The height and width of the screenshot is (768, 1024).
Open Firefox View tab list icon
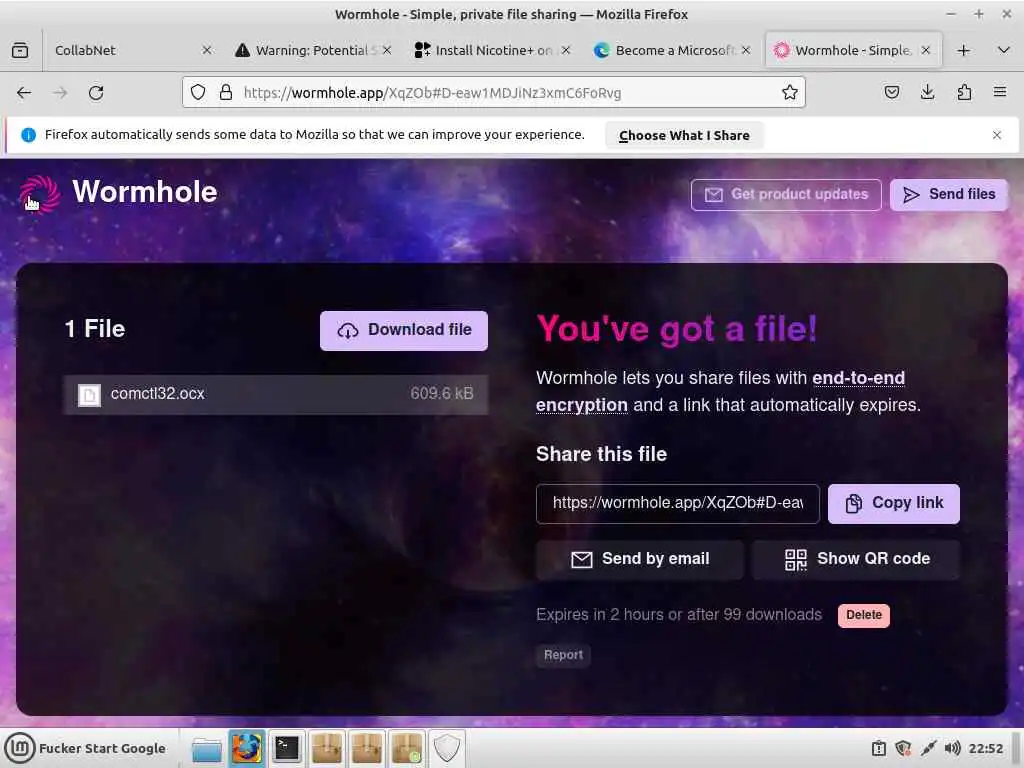point(20,50)
